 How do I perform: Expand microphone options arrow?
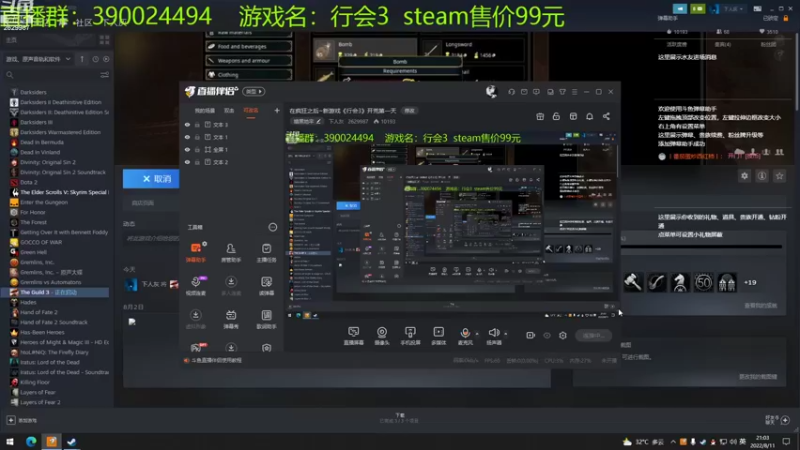tap(477, 334)
